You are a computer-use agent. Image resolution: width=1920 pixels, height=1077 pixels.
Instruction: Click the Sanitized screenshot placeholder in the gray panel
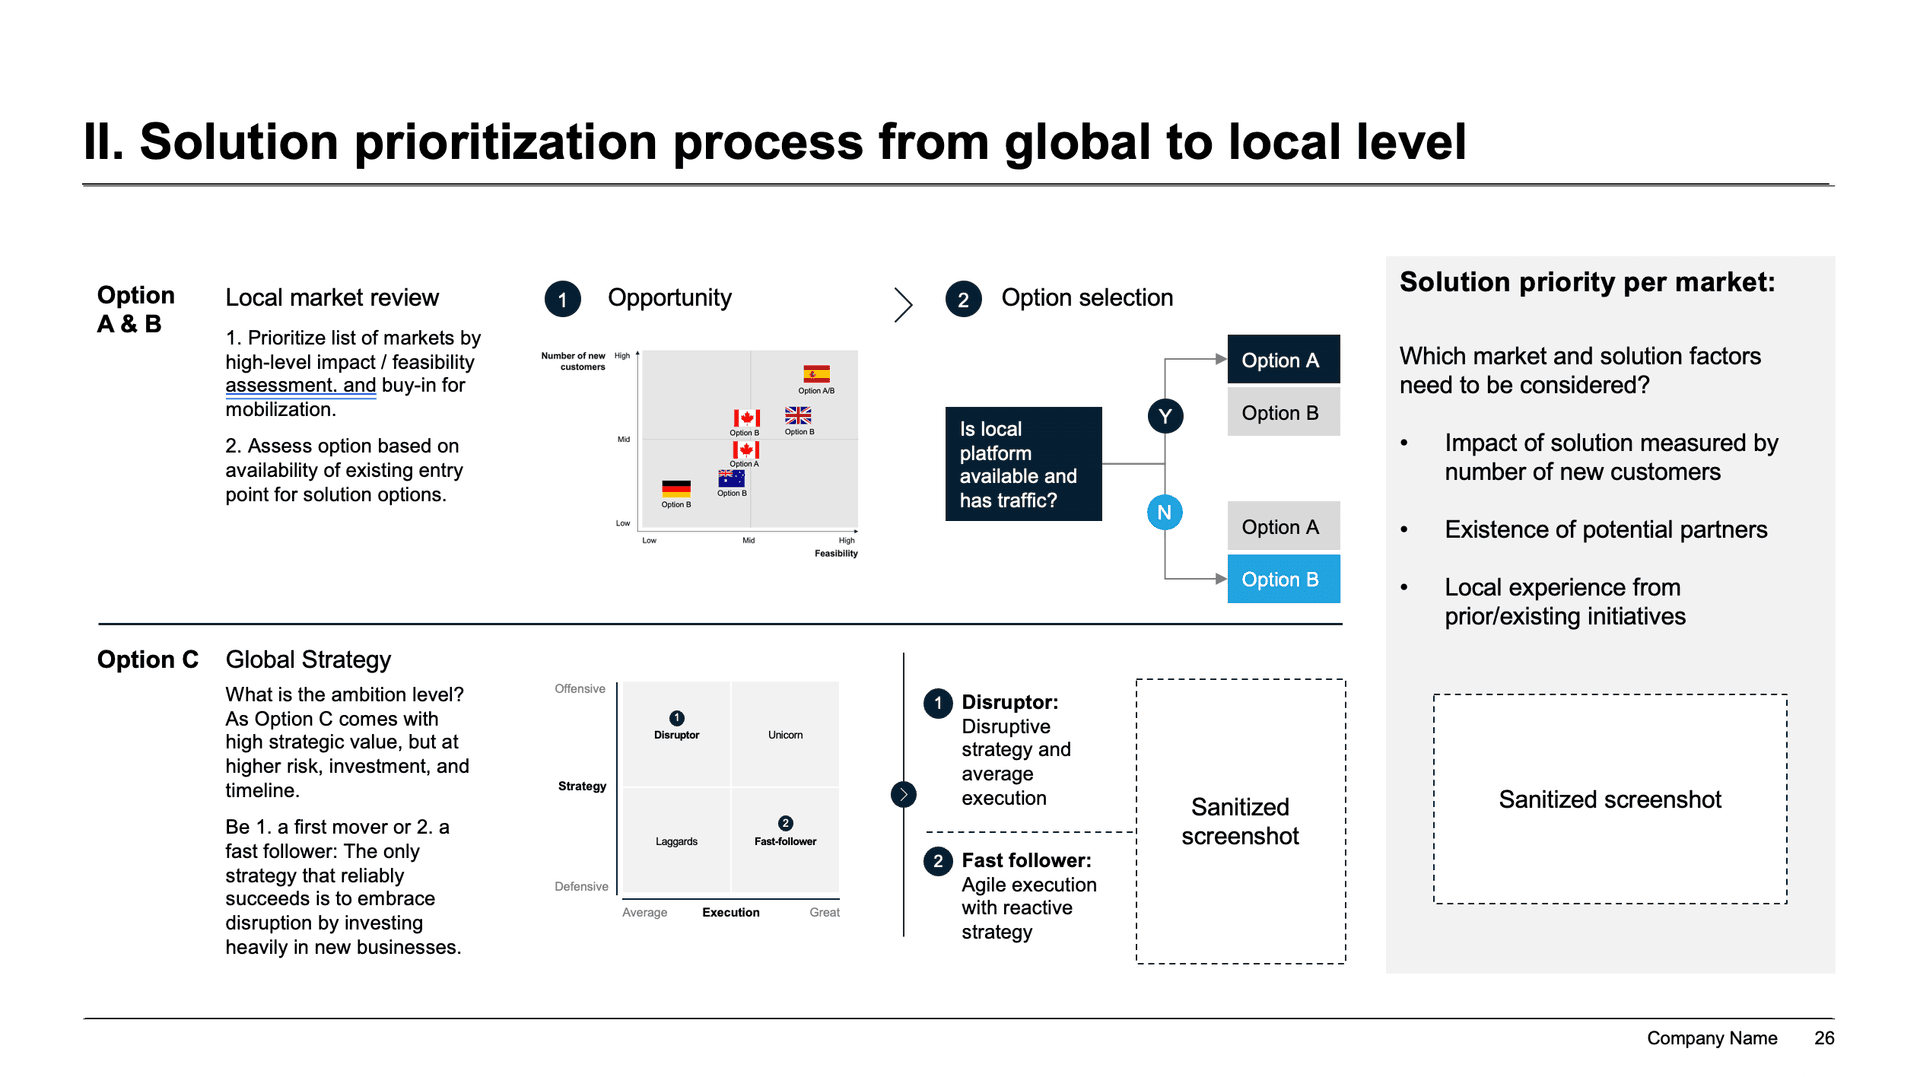pos(1609,799)
